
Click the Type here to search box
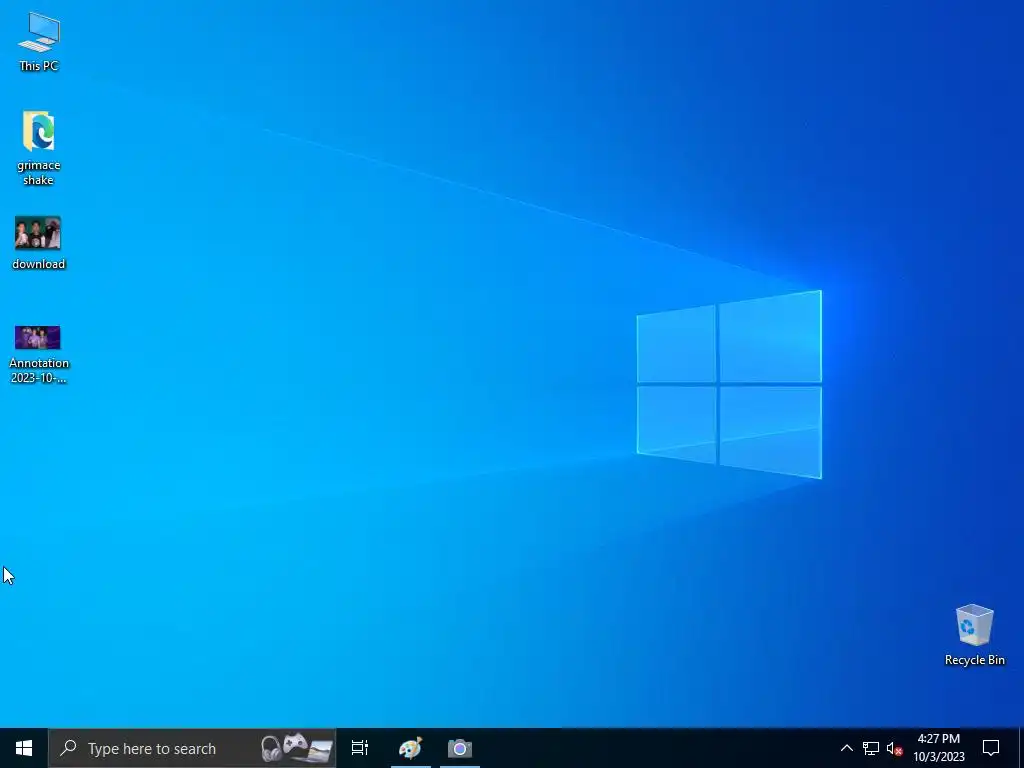(x=192, y=748)
